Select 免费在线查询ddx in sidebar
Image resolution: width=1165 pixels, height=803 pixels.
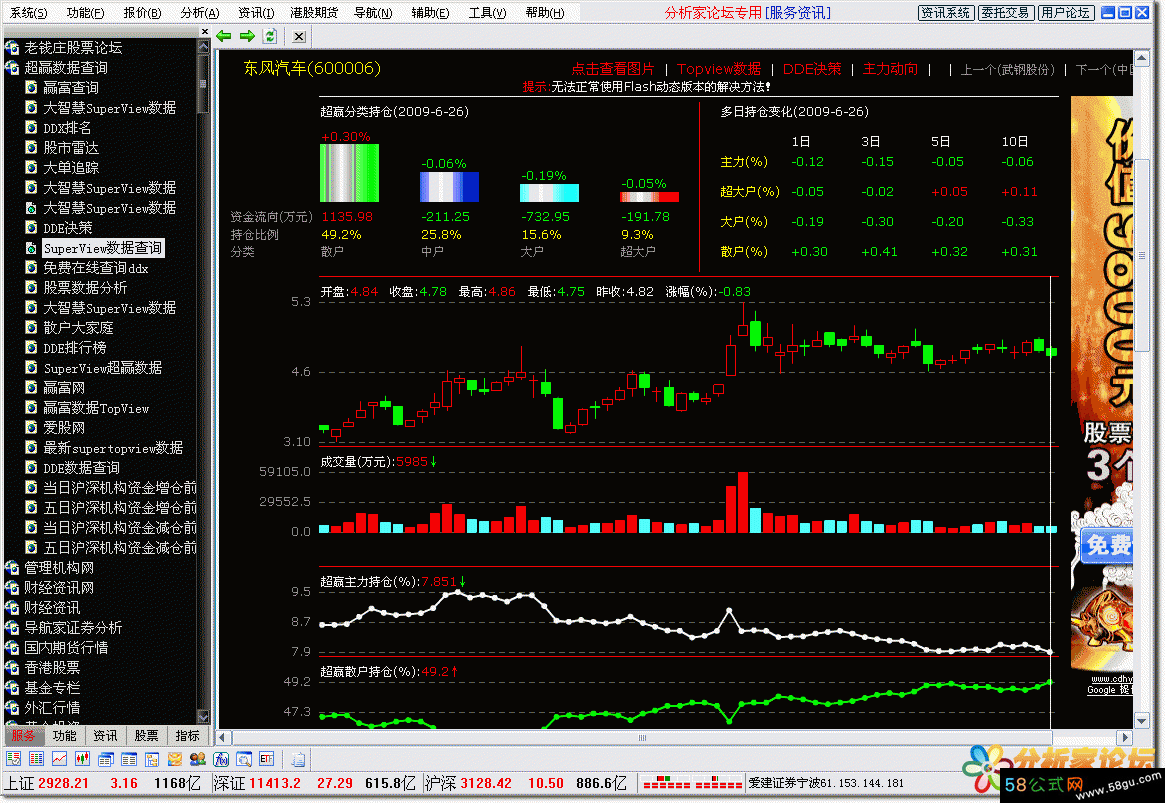click(96, 268)
